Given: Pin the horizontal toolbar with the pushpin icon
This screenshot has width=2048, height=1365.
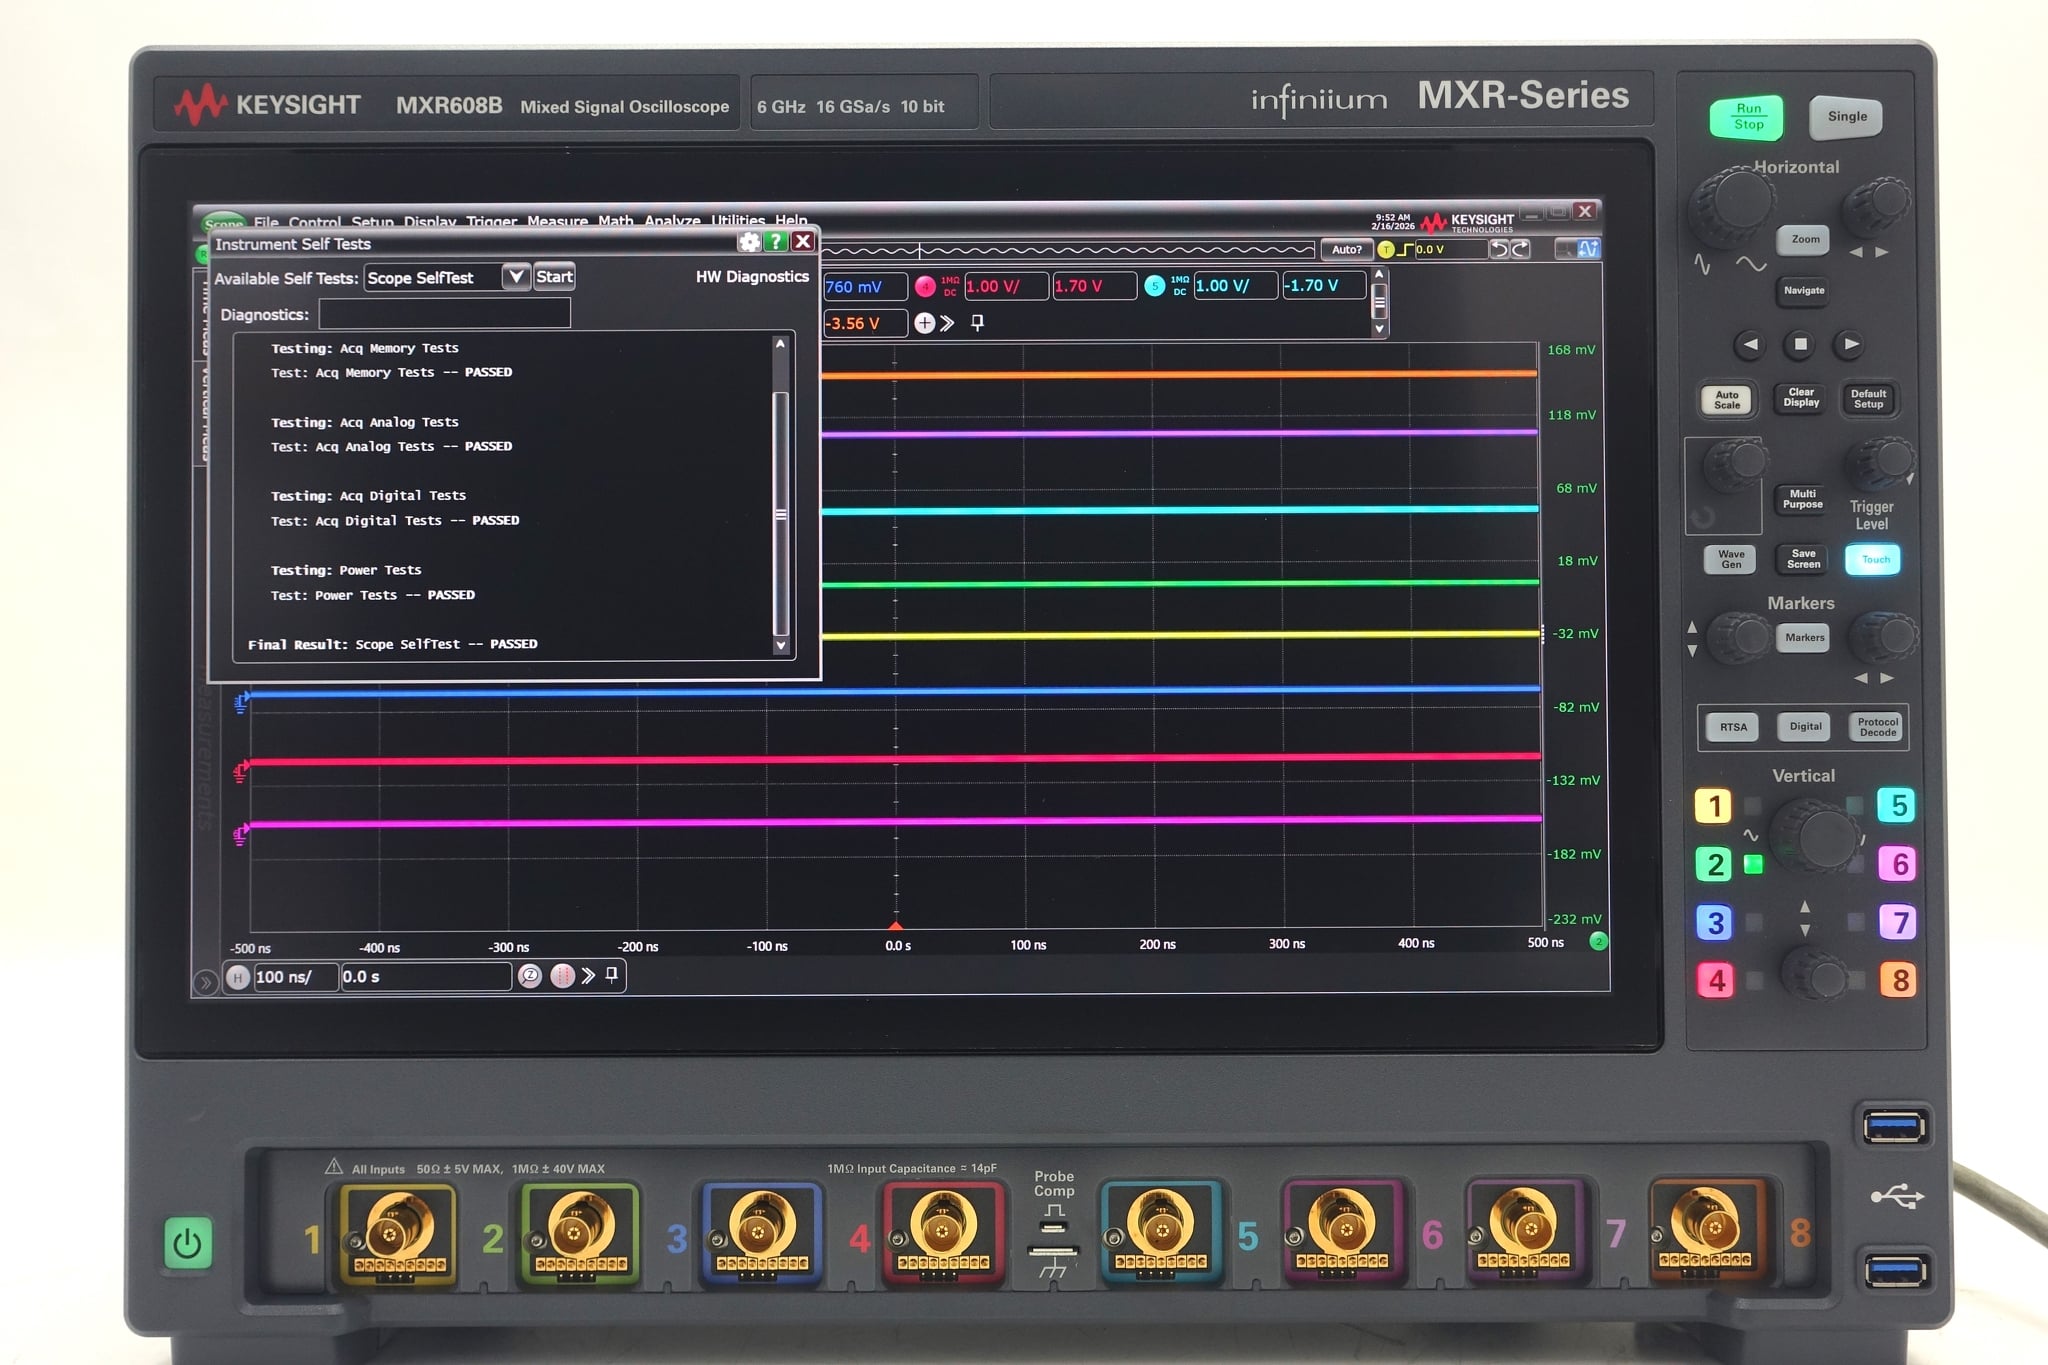Looking at the screenshot, I should 611,975.
